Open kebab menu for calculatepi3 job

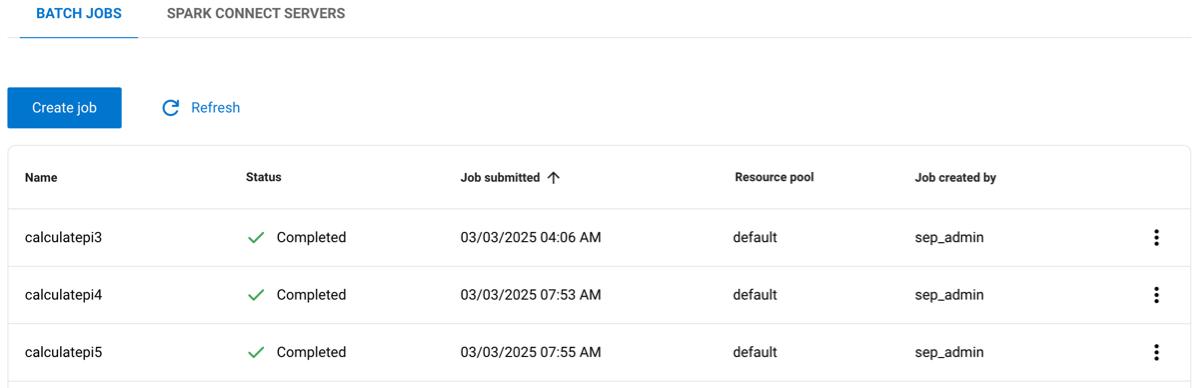[x=1156, y=238]
